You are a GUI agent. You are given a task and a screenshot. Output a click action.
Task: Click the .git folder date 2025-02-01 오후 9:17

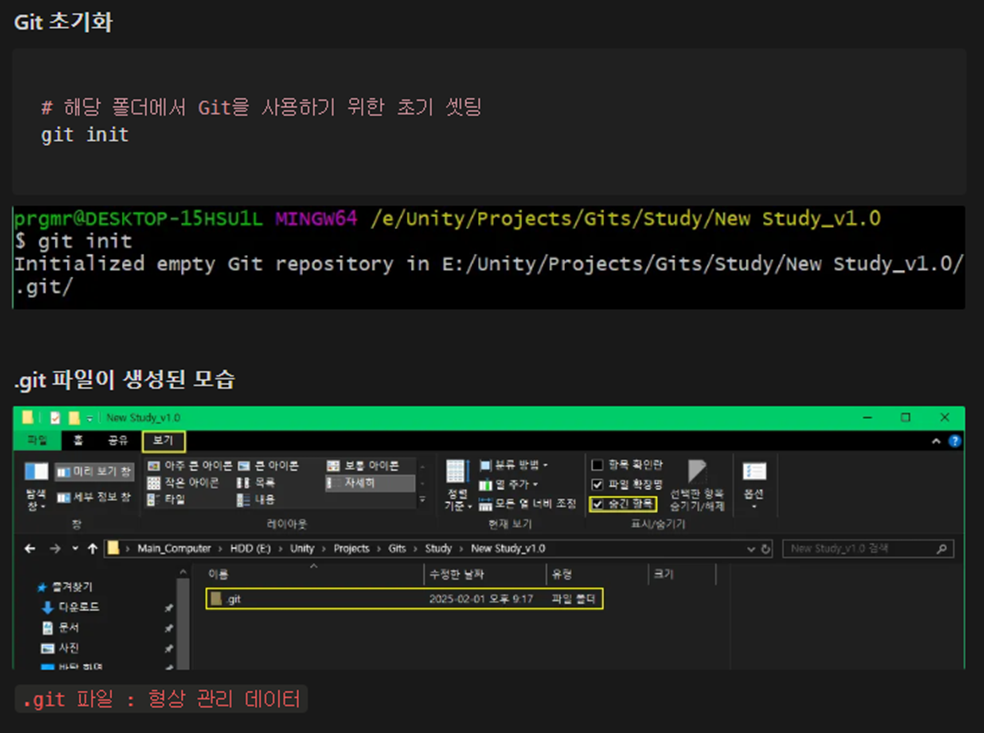click(481, 599)
